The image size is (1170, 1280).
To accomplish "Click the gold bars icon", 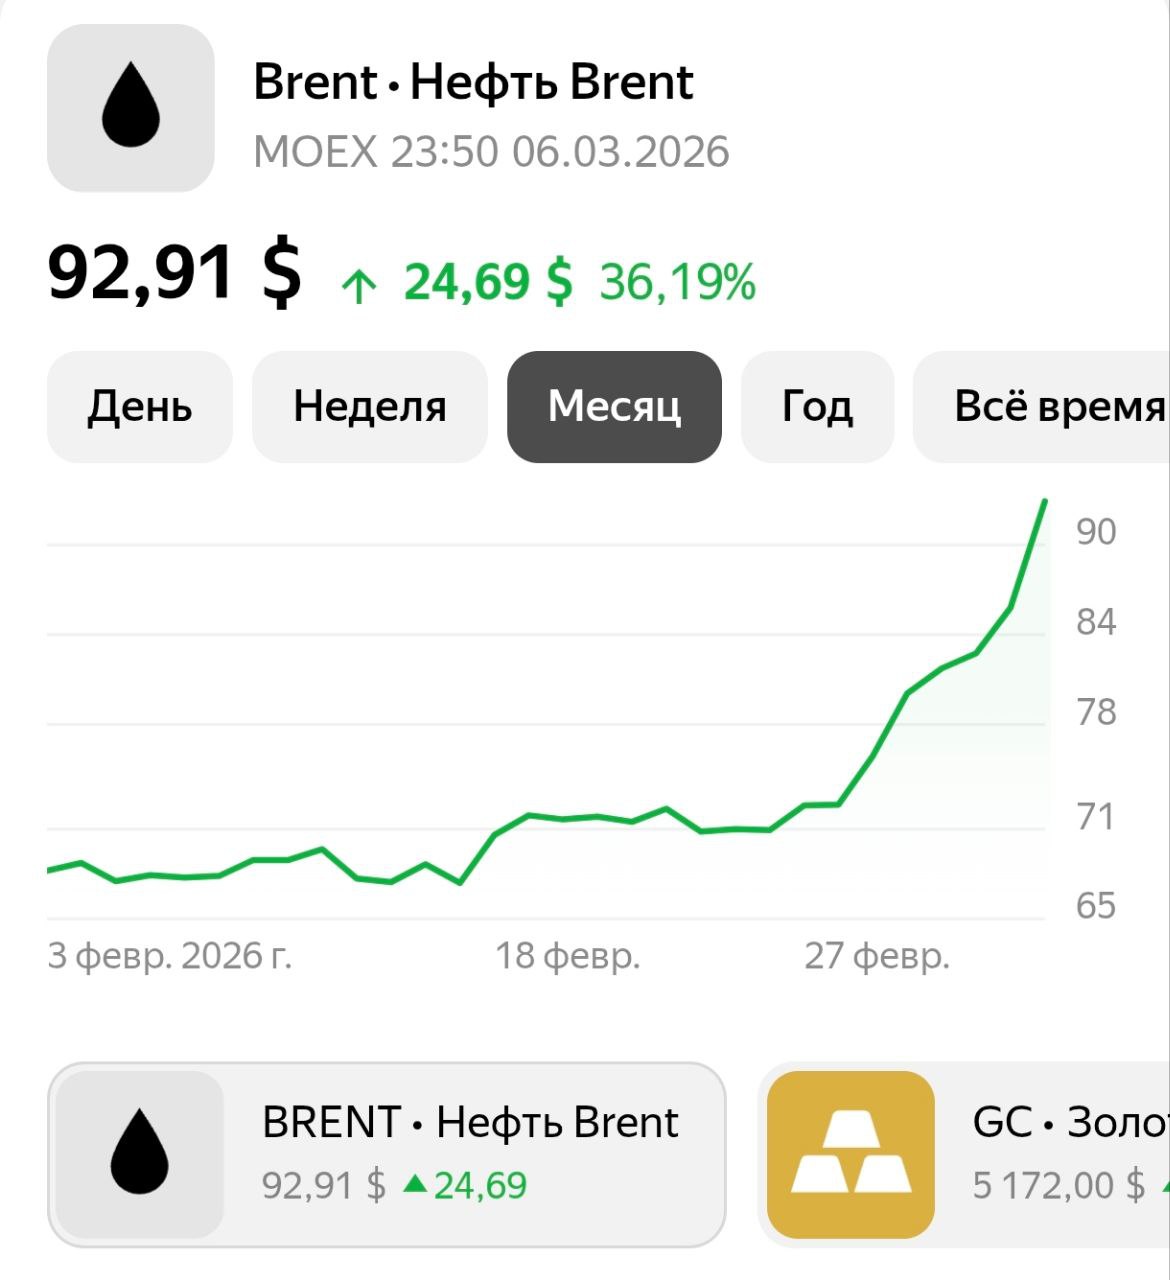I will point(850,1153).
